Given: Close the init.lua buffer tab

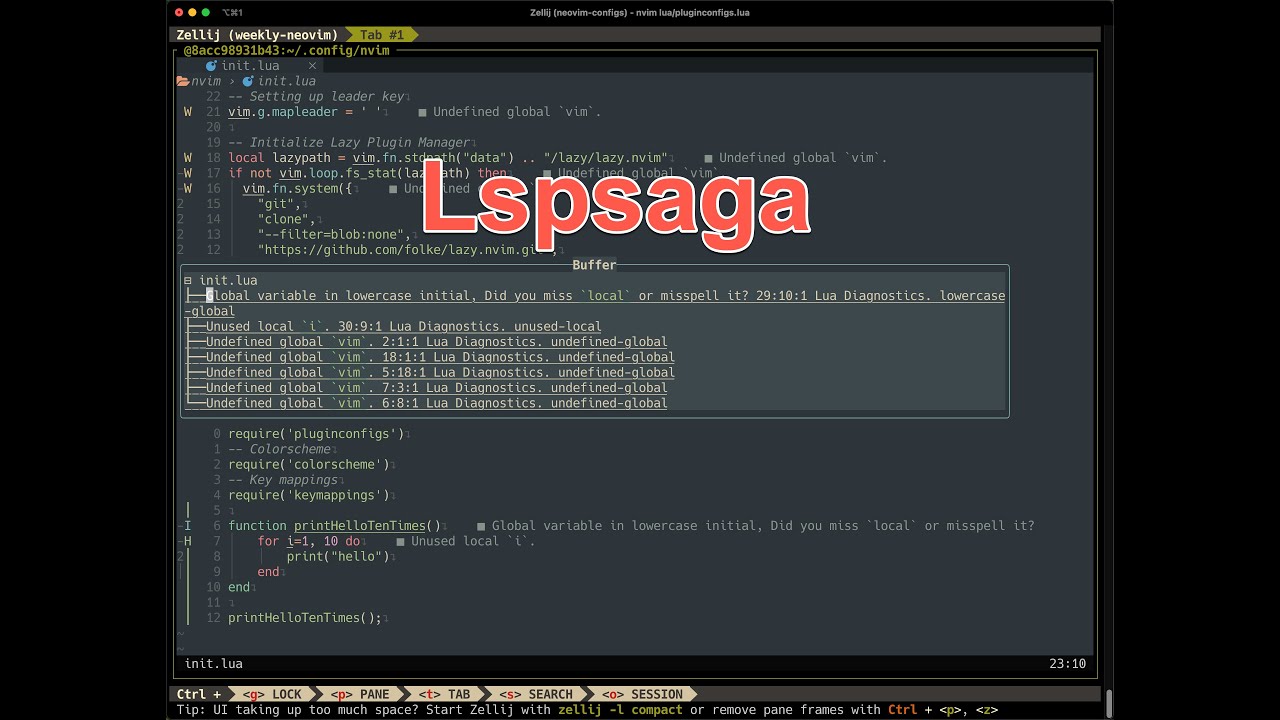Looking at the screenshot, I should [x=312, y=66].
